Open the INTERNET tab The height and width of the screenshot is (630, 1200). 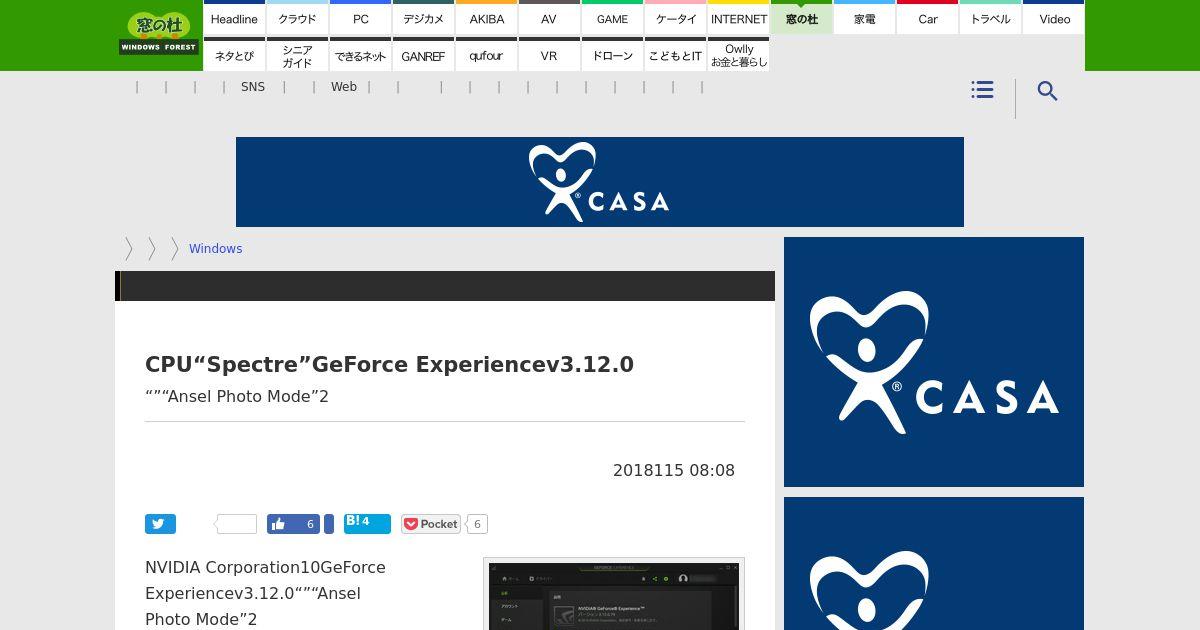point(738,18)
